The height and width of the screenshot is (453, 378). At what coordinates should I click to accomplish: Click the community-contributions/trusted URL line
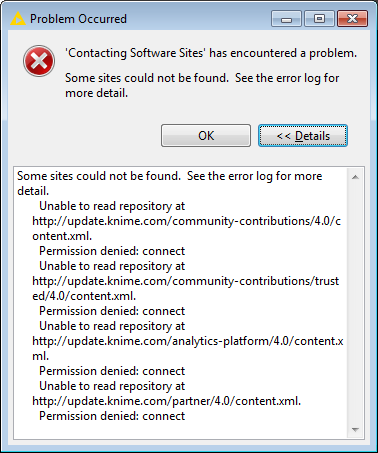point(186,288)
